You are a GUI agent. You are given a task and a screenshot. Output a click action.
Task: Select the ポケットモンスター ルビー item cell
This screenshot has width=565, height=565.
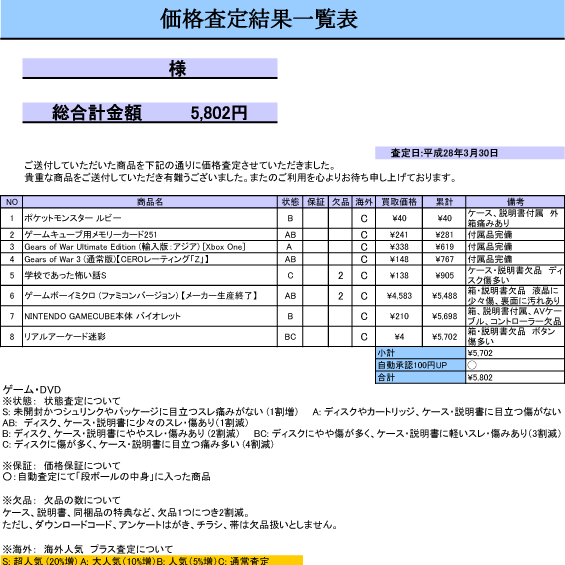pos(150,218)
